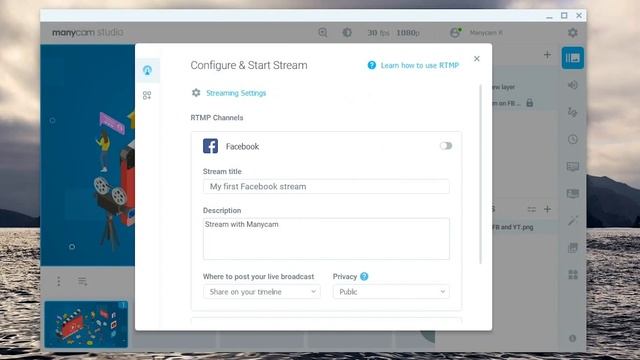Open the Privacy dropdown set to Public
The height and width of the screenshot is (360, 640).
(391, 292)
